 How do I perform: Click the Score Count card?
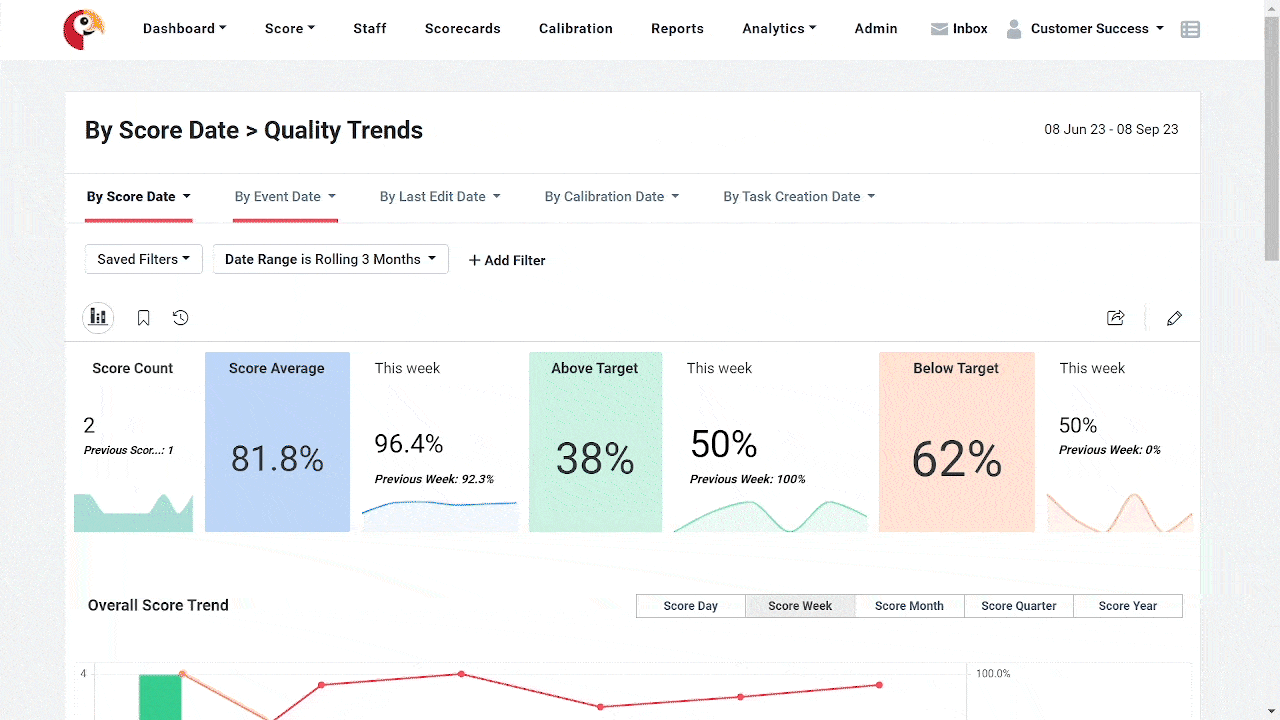[133, 442]
